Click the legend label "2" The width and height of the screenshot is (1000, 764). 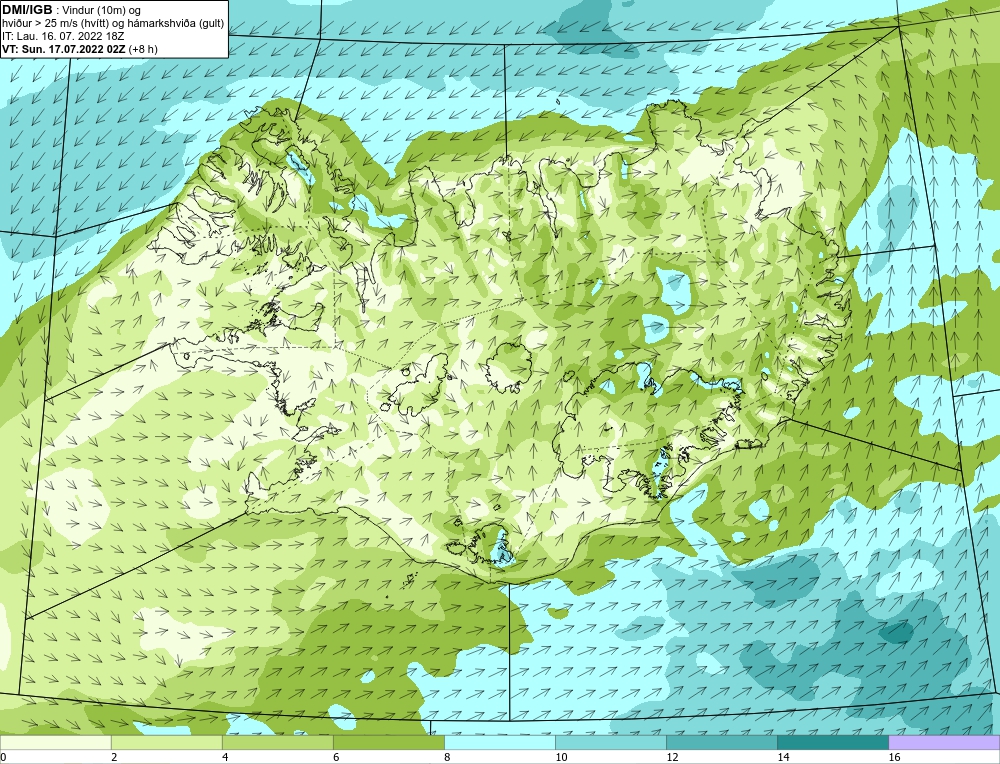coord(114,757)
